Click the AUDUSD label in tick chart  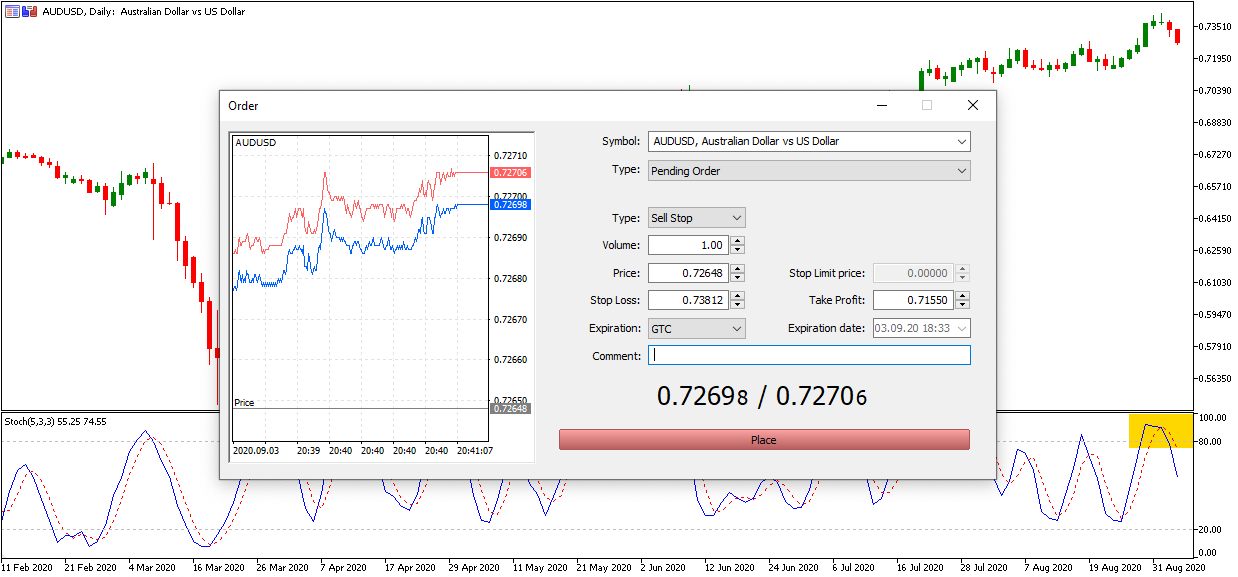click(x=256, y=143)
